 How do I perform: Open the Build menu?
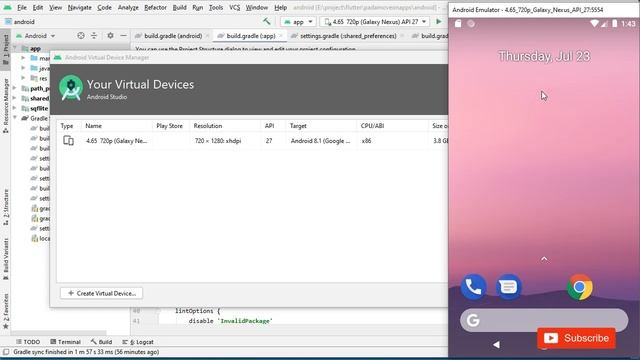click(179, 7)
